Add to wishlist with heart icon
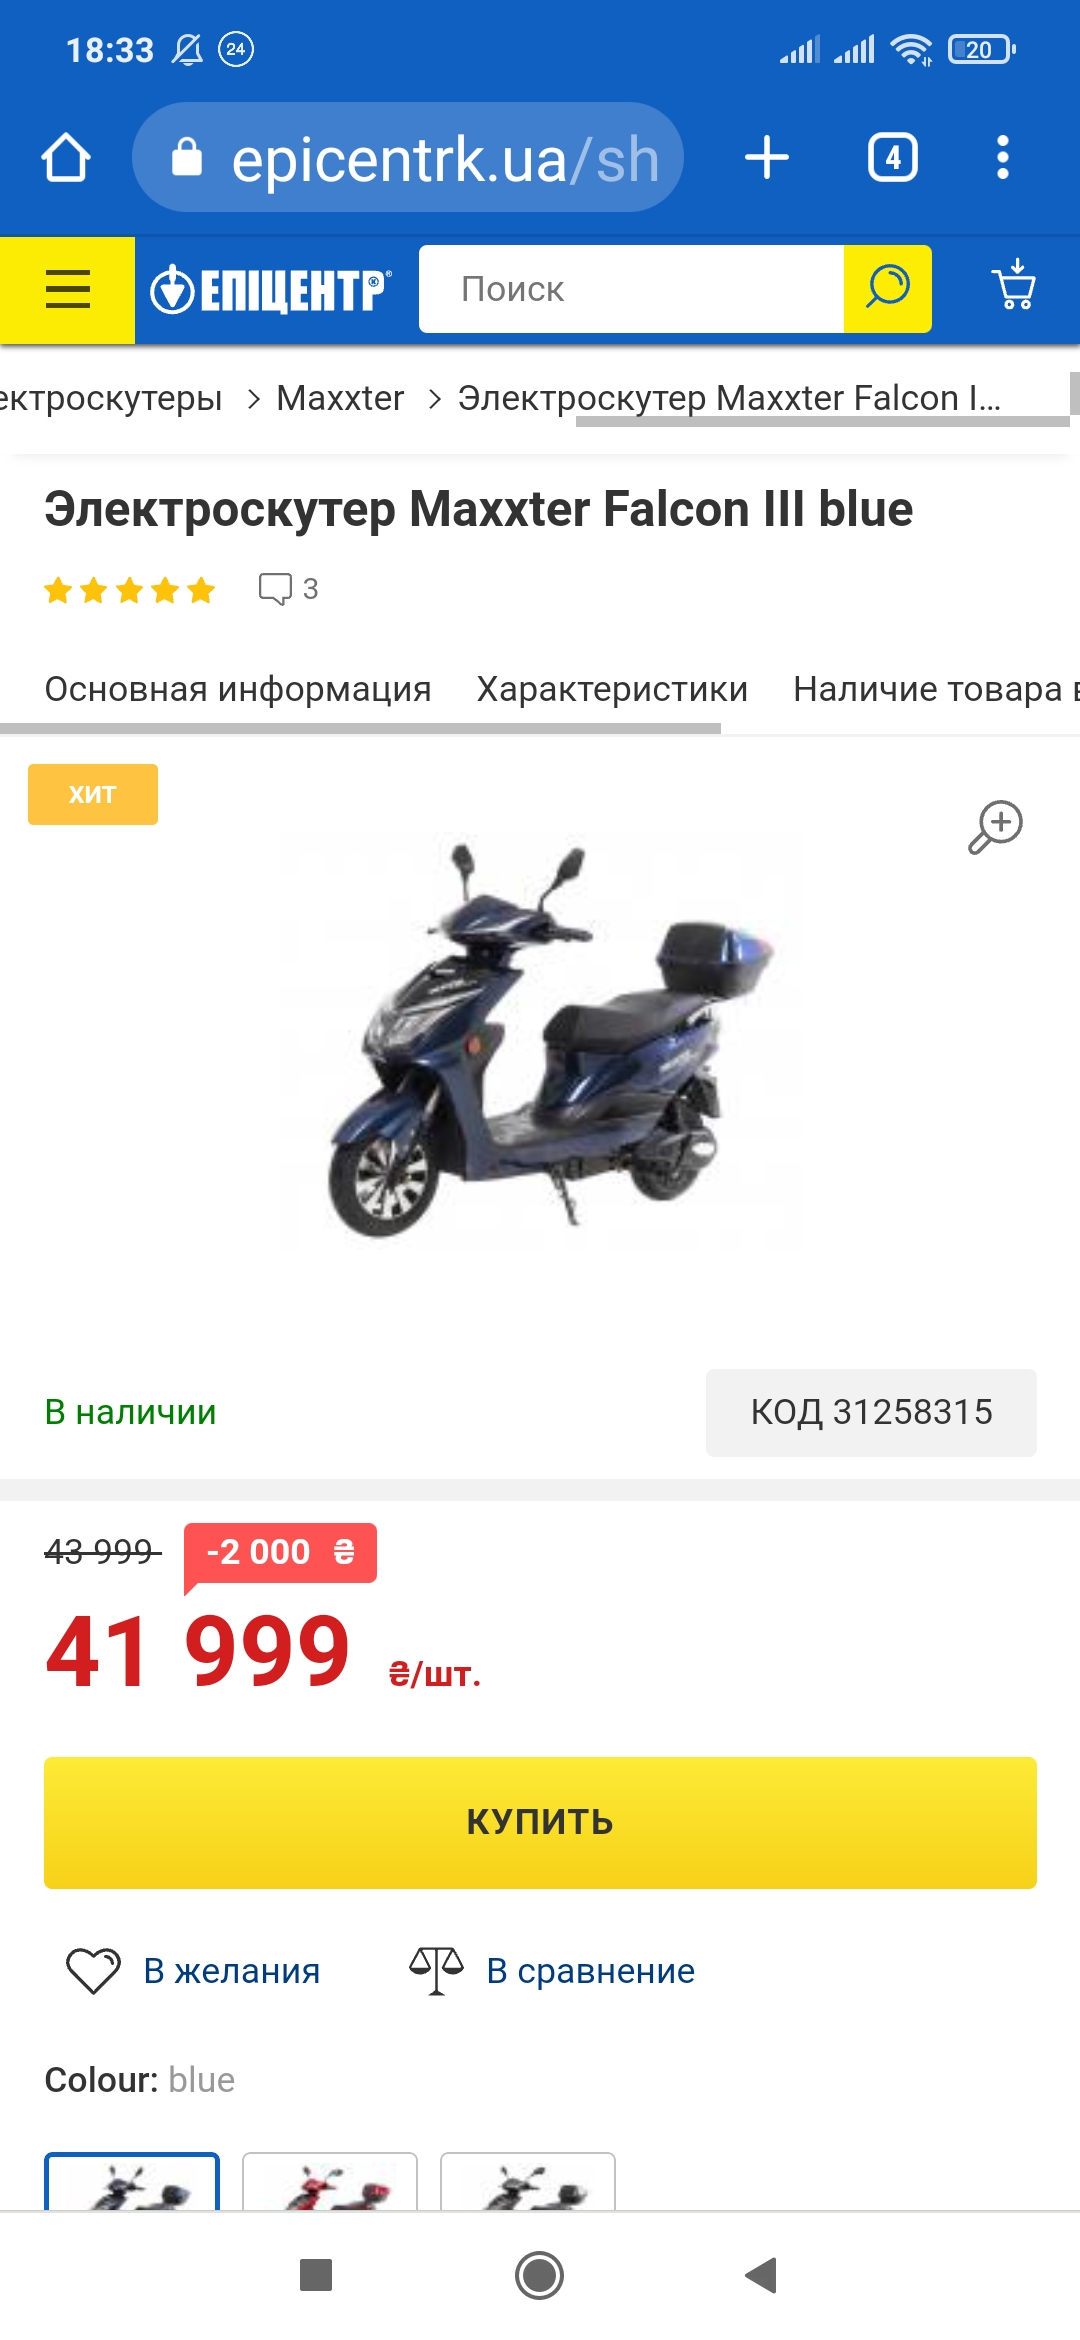The height and width of the screenshot is (2340, 1080). tap(193, 1971)
